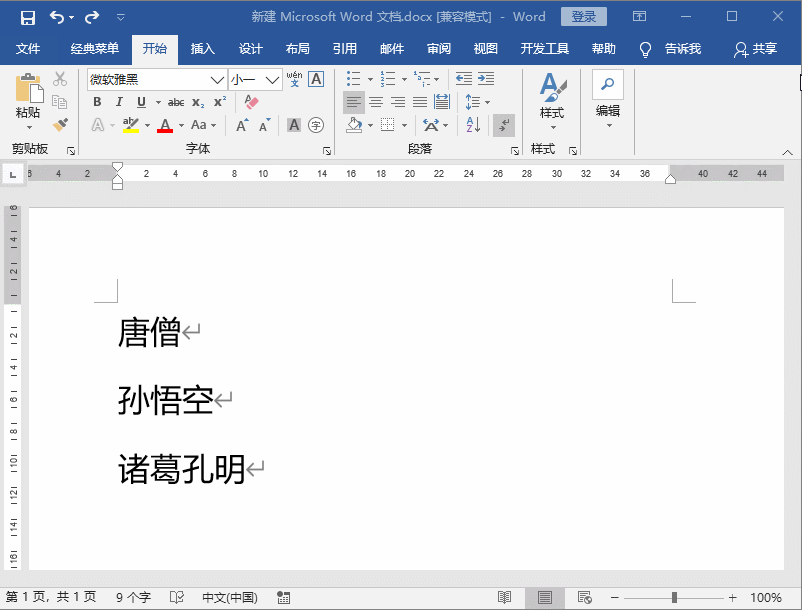The height and width of the screenshot is (610, 802).
Task: Open the 文件 File menu
Action: pos(28,49)
